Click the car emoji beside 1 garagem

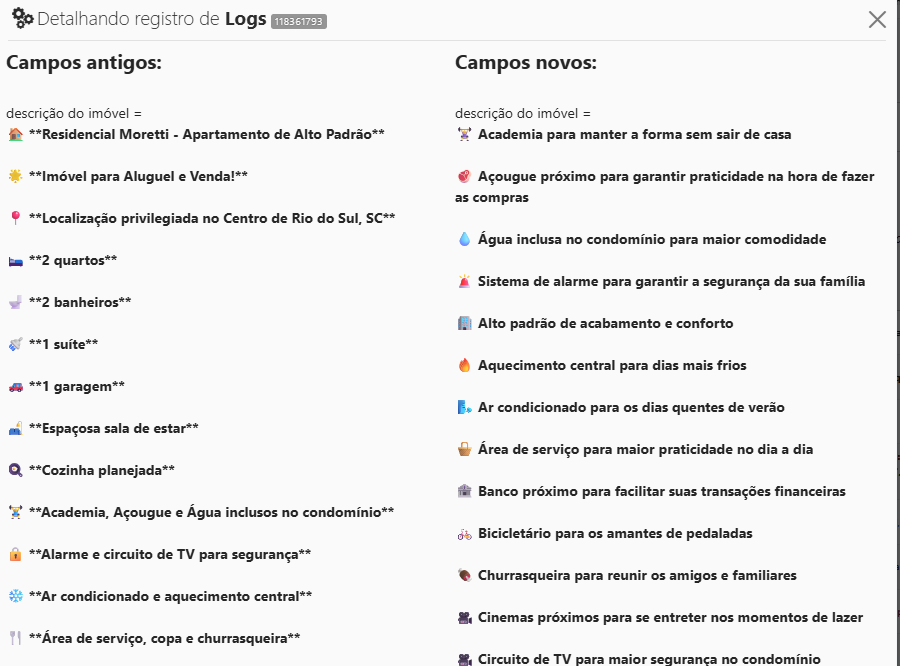coord(15,386)
